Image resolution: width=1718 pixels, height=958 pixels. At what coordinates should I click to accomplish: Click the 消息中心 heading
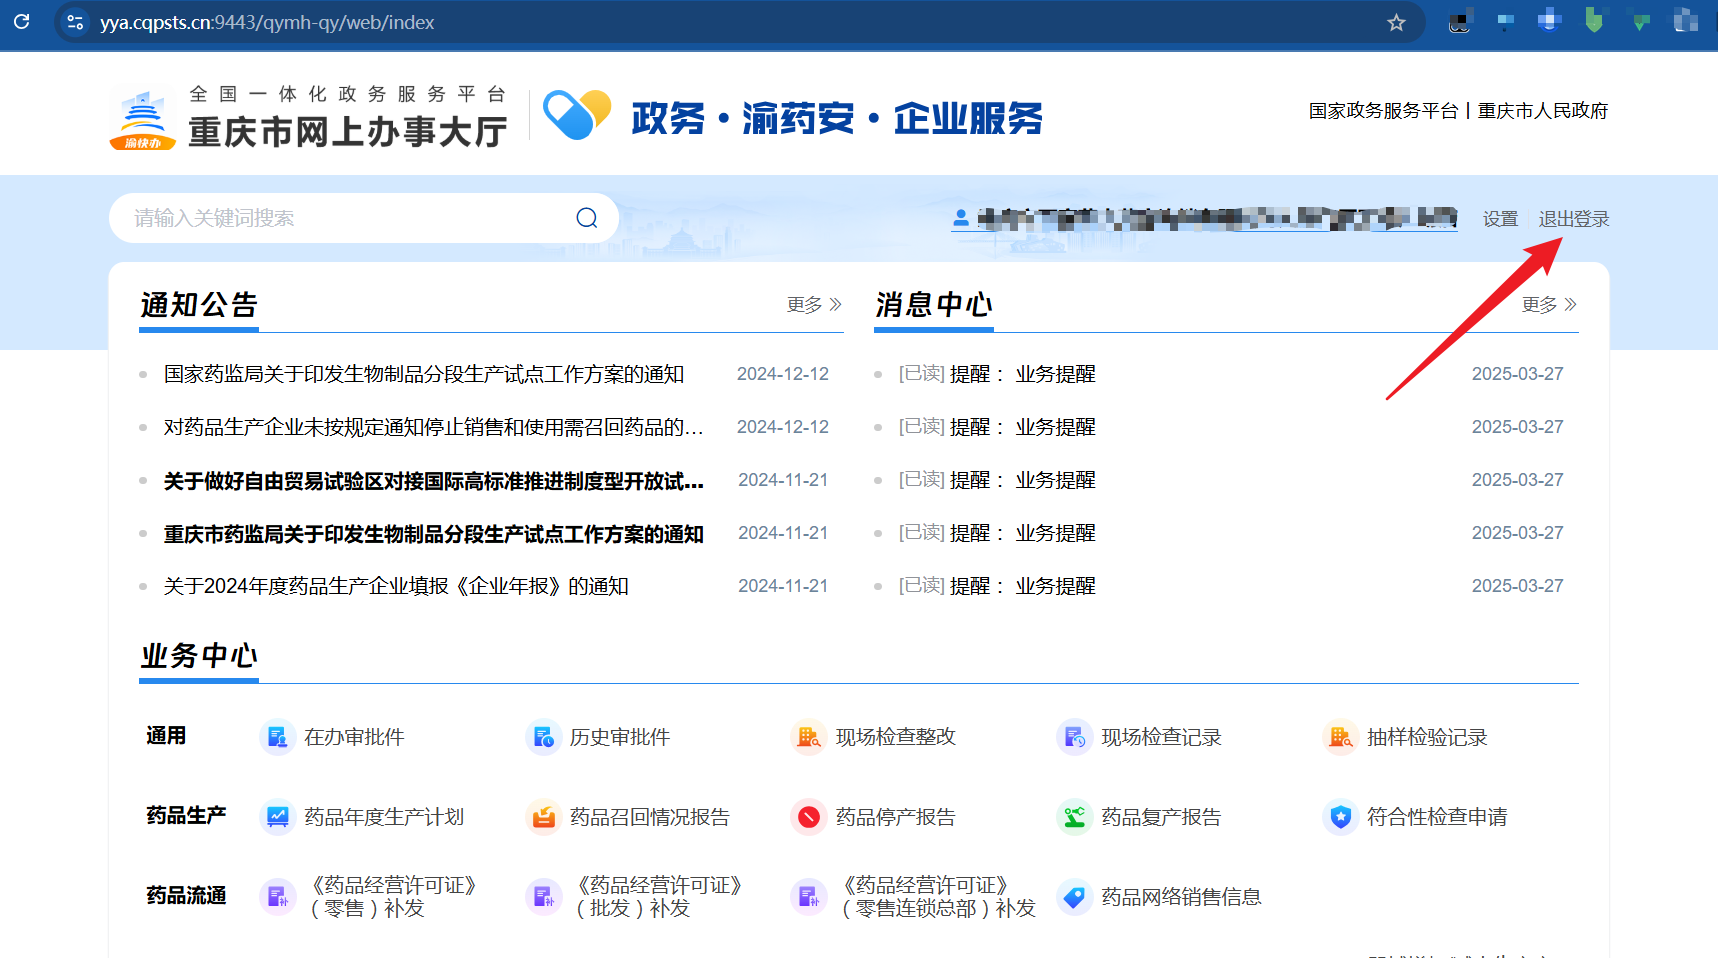[934, 305]
